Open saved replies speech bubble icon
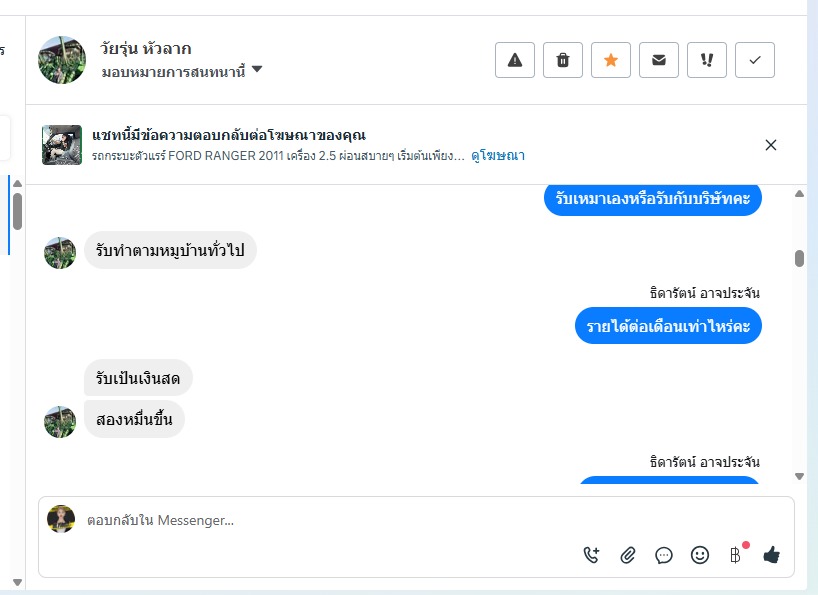The width and height of the screenshot is (818, 595). click(664, 555)
